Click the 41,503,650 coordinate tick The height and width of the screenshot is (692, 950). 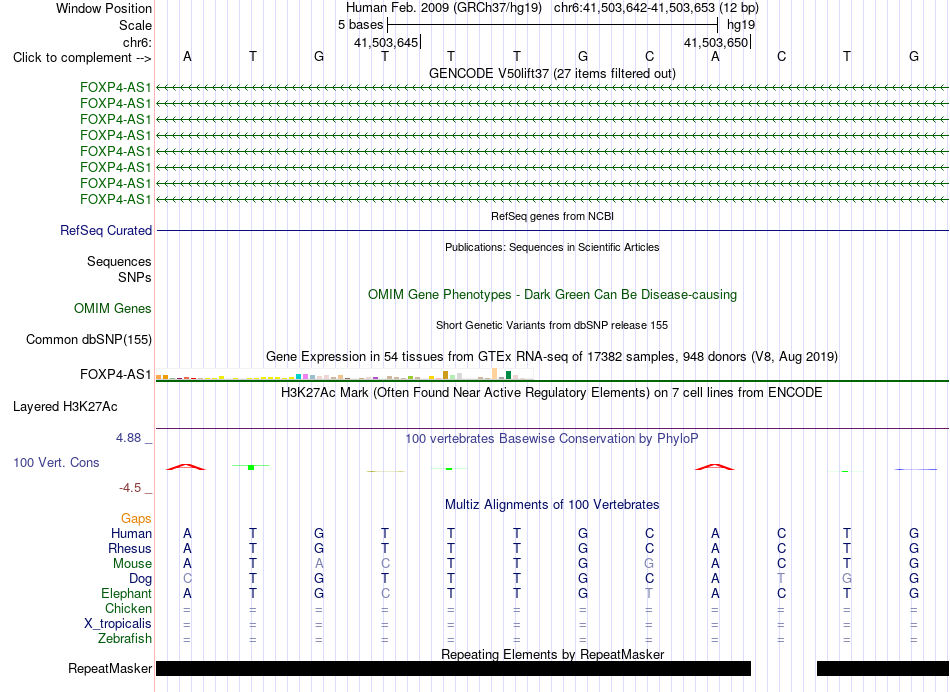pos(717,42)
